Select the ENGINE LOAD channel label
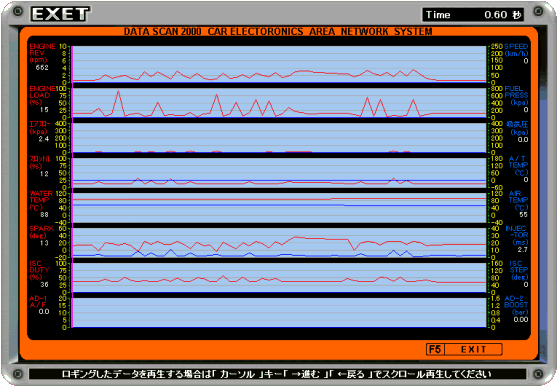Screen dimensions: 558x387 click(x=42, y=95)
